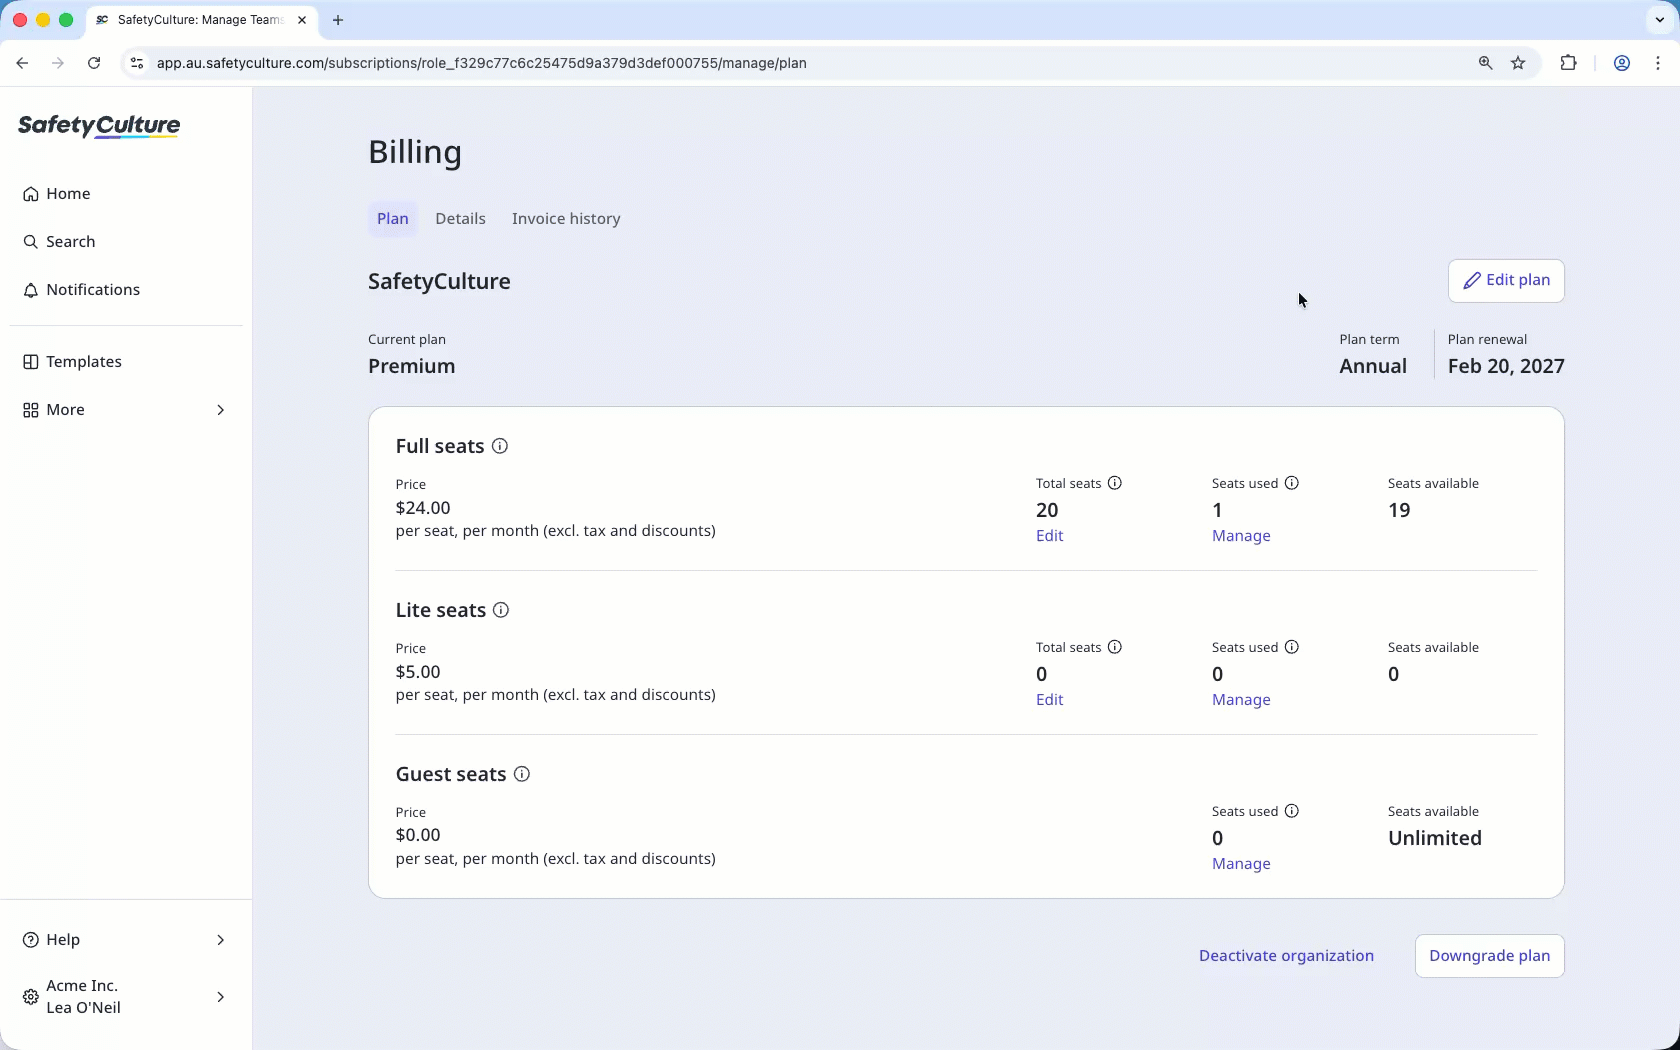The height and width of the screenshot is (1050, 1680).
Task: Click the $24.00 Full seats price
Action: (x=423, y=508)
